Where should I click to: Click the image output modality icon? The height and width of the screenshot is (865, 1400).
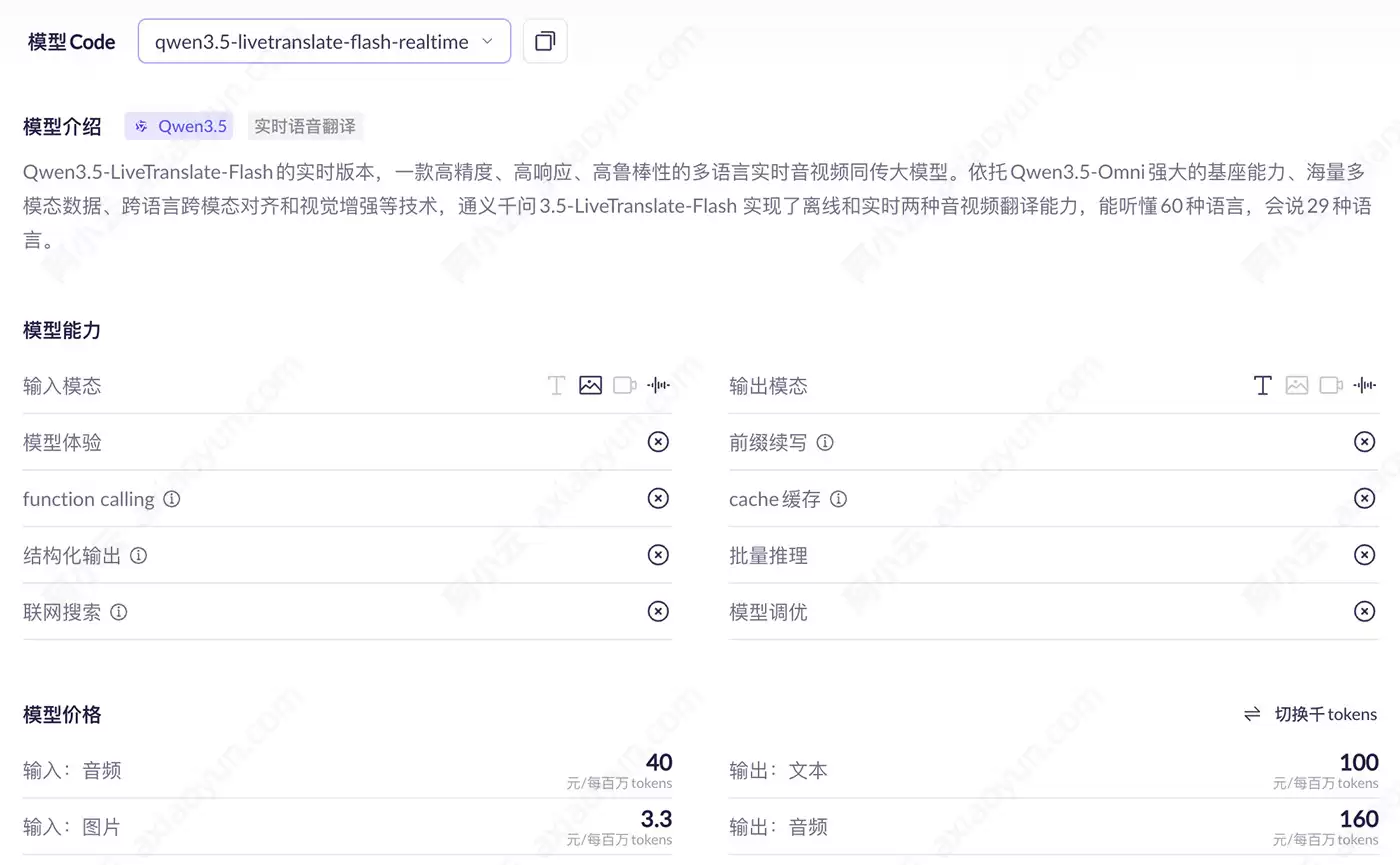[x=1297, y=385]
